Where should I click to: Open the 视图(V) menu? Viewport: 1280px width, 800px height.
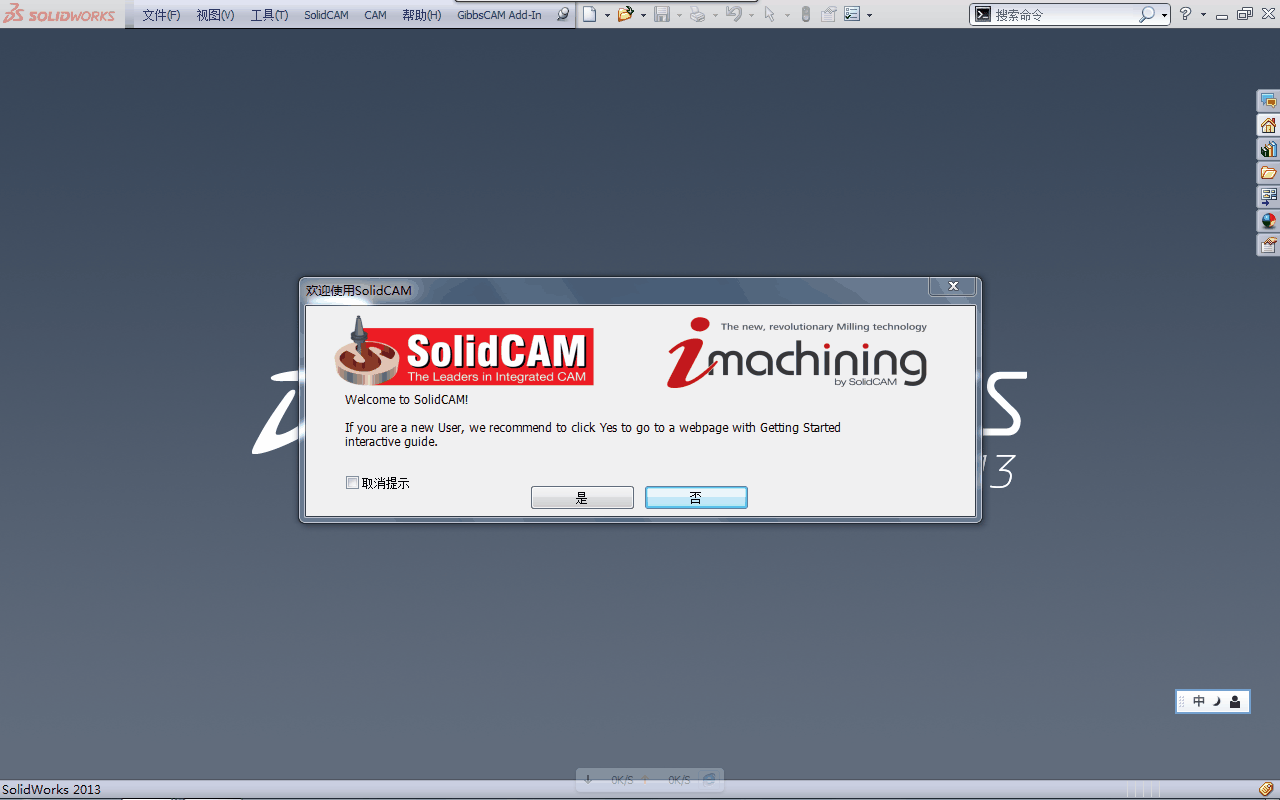(215, 15)
